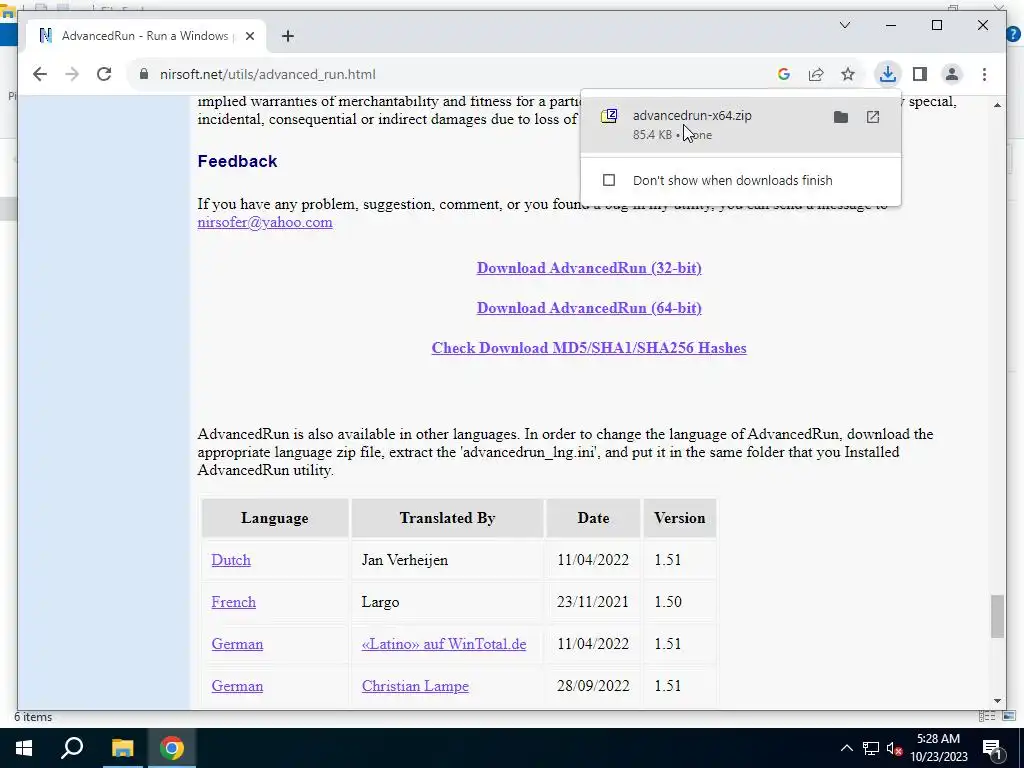The height and width of the screenshot is (768, 1024).
Task: Enable Don't show when downloads finish
Action: pos(609,180)
